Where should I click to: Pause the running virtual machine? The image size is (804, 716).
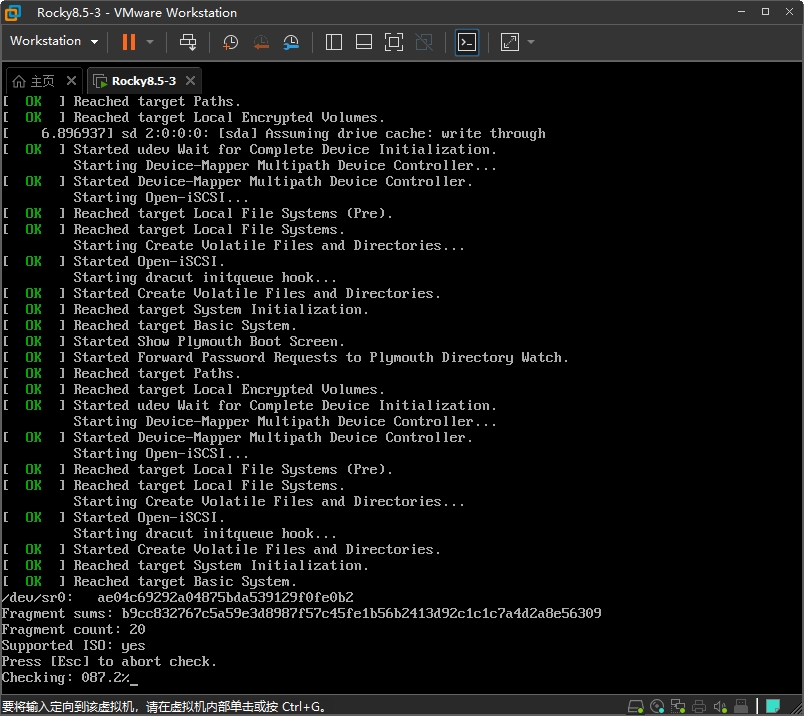coord(129,42)
